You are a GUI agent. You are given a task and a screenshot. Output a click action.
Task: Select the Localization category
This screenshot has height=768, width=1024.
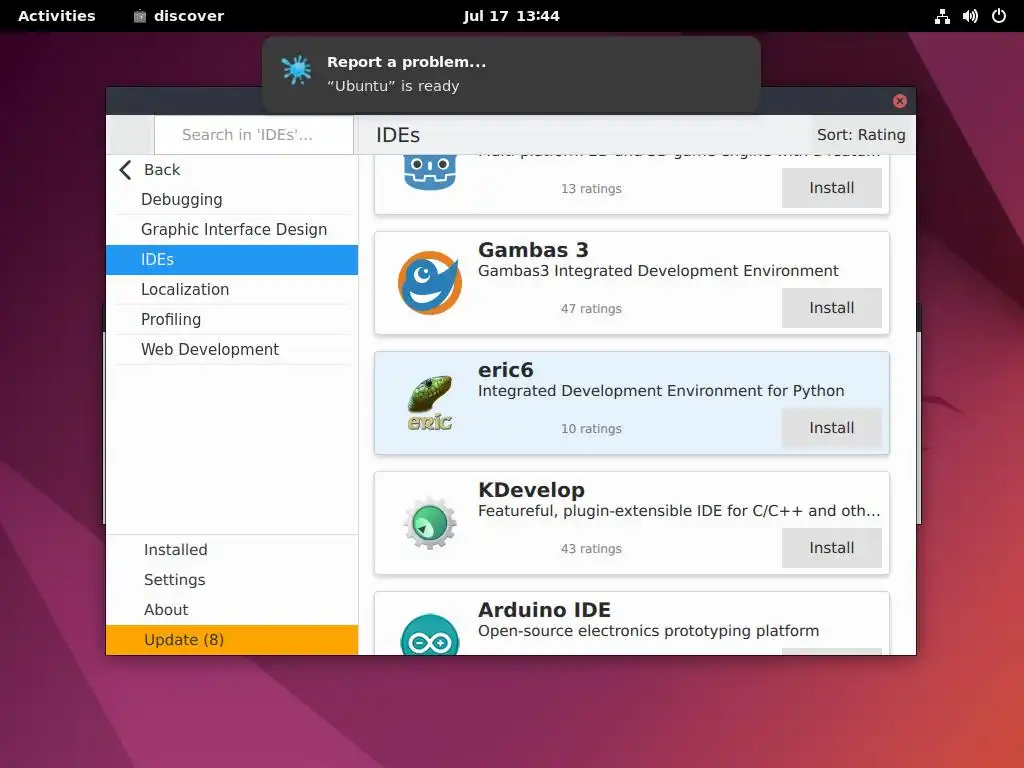232,290
